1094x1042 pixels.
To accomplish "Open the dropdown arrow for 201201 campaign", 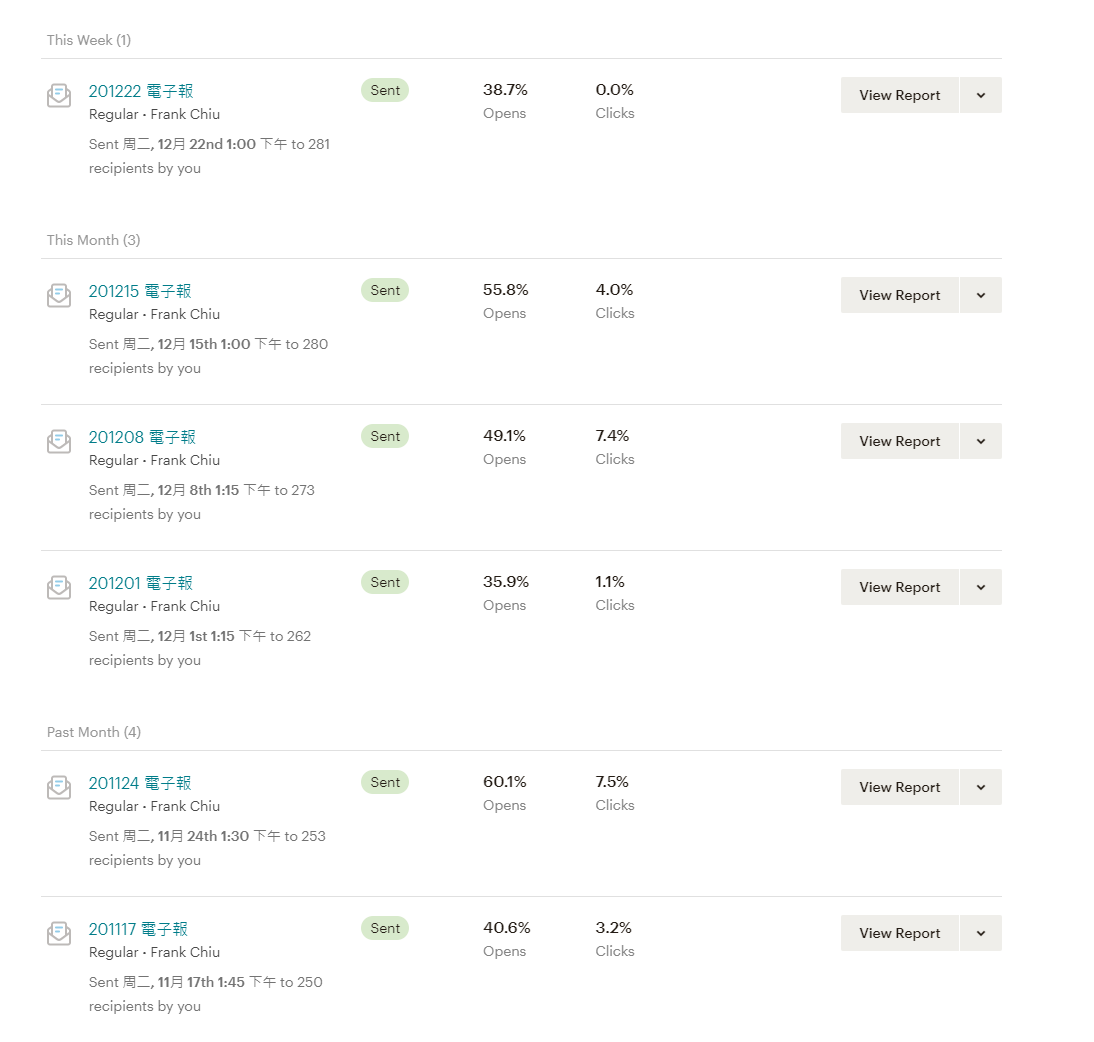I will click(981, 587).
